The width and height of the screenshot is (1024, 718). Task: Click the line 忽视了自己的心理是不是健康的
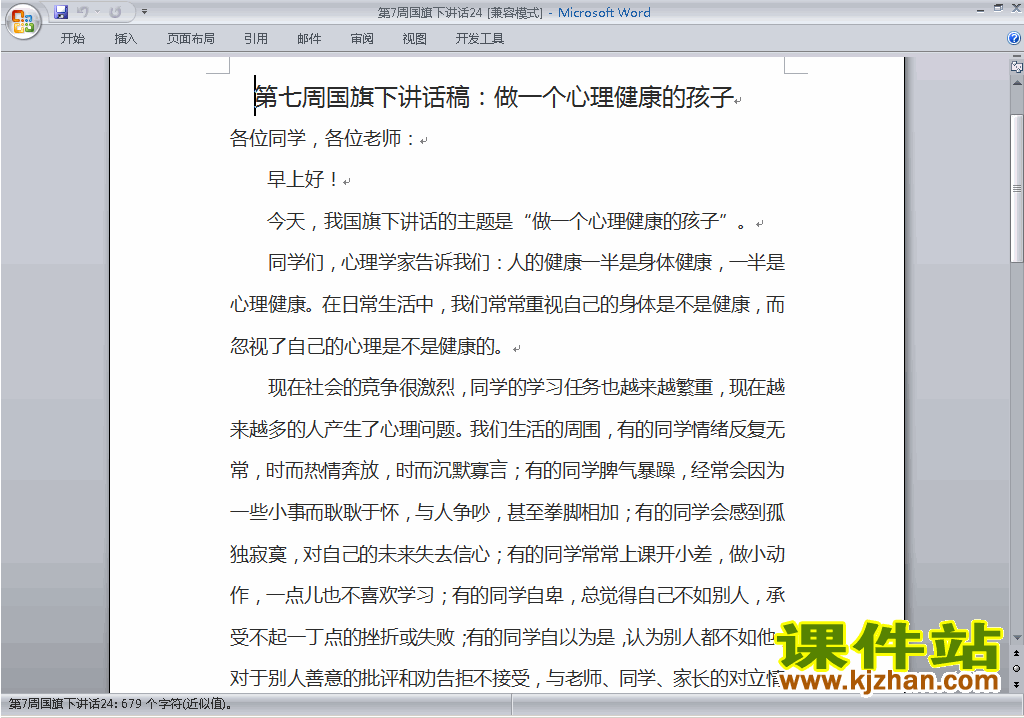pyautogui.click(x=368, y=346)
